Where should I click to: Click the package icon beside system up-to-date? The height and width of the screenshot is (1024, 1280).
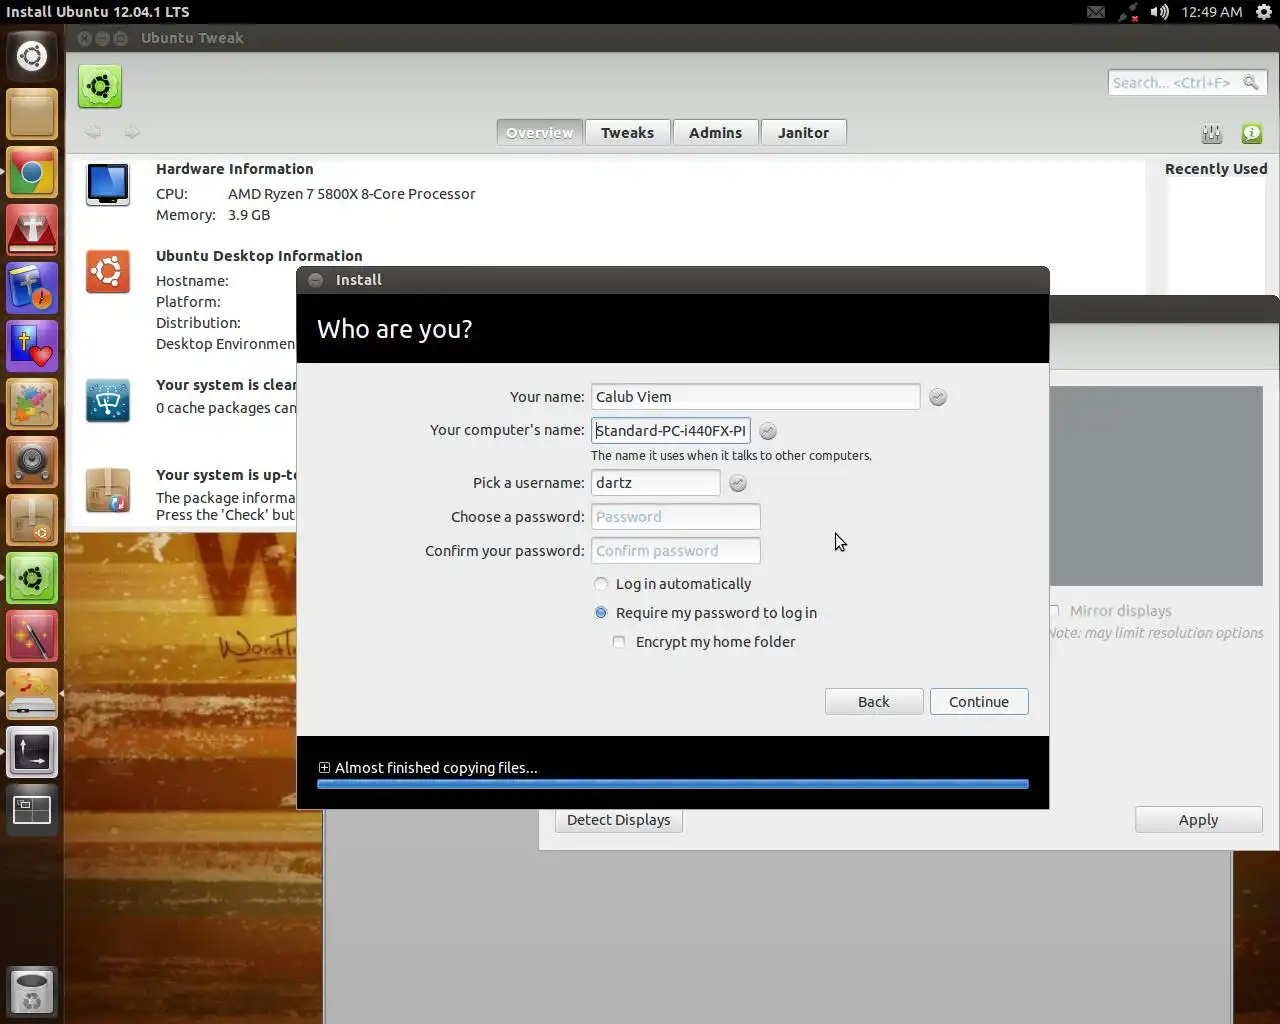coord(108,491)
